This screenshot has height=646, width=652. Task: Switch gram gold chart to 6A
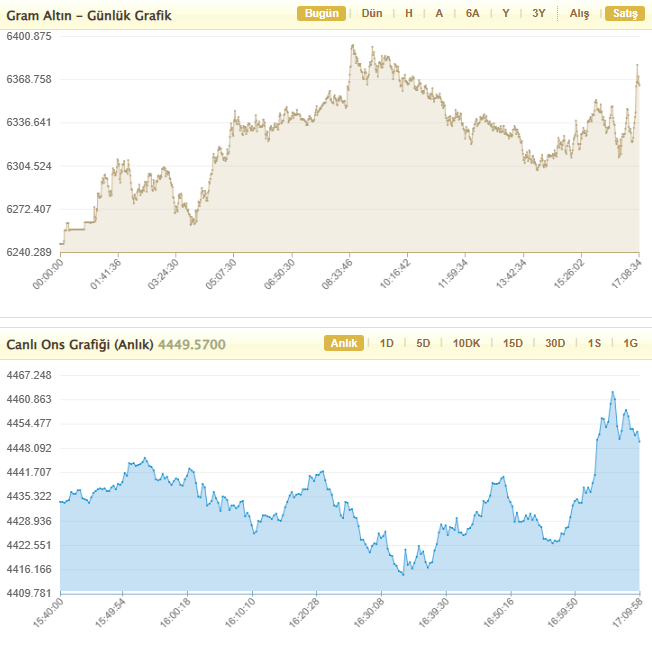pos(472,14)
